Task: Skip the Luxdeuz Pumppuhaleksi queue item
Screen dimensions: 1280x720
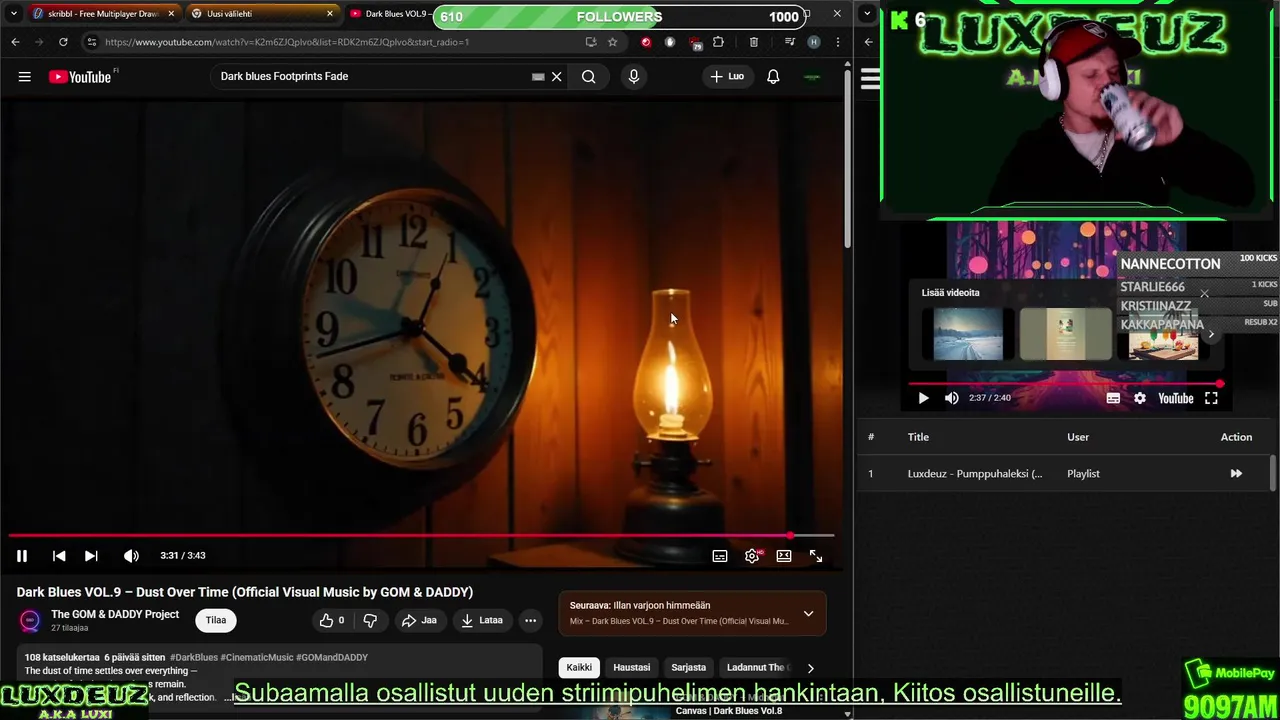Action: tap(1236, 474)
